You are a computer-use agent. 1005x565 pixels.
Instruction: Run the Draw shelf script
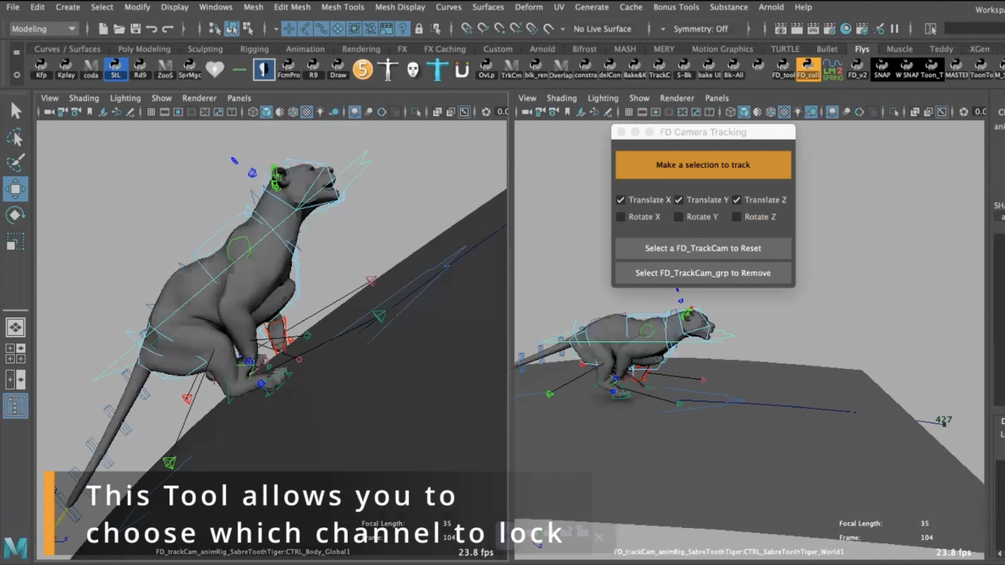pos(338,69)
